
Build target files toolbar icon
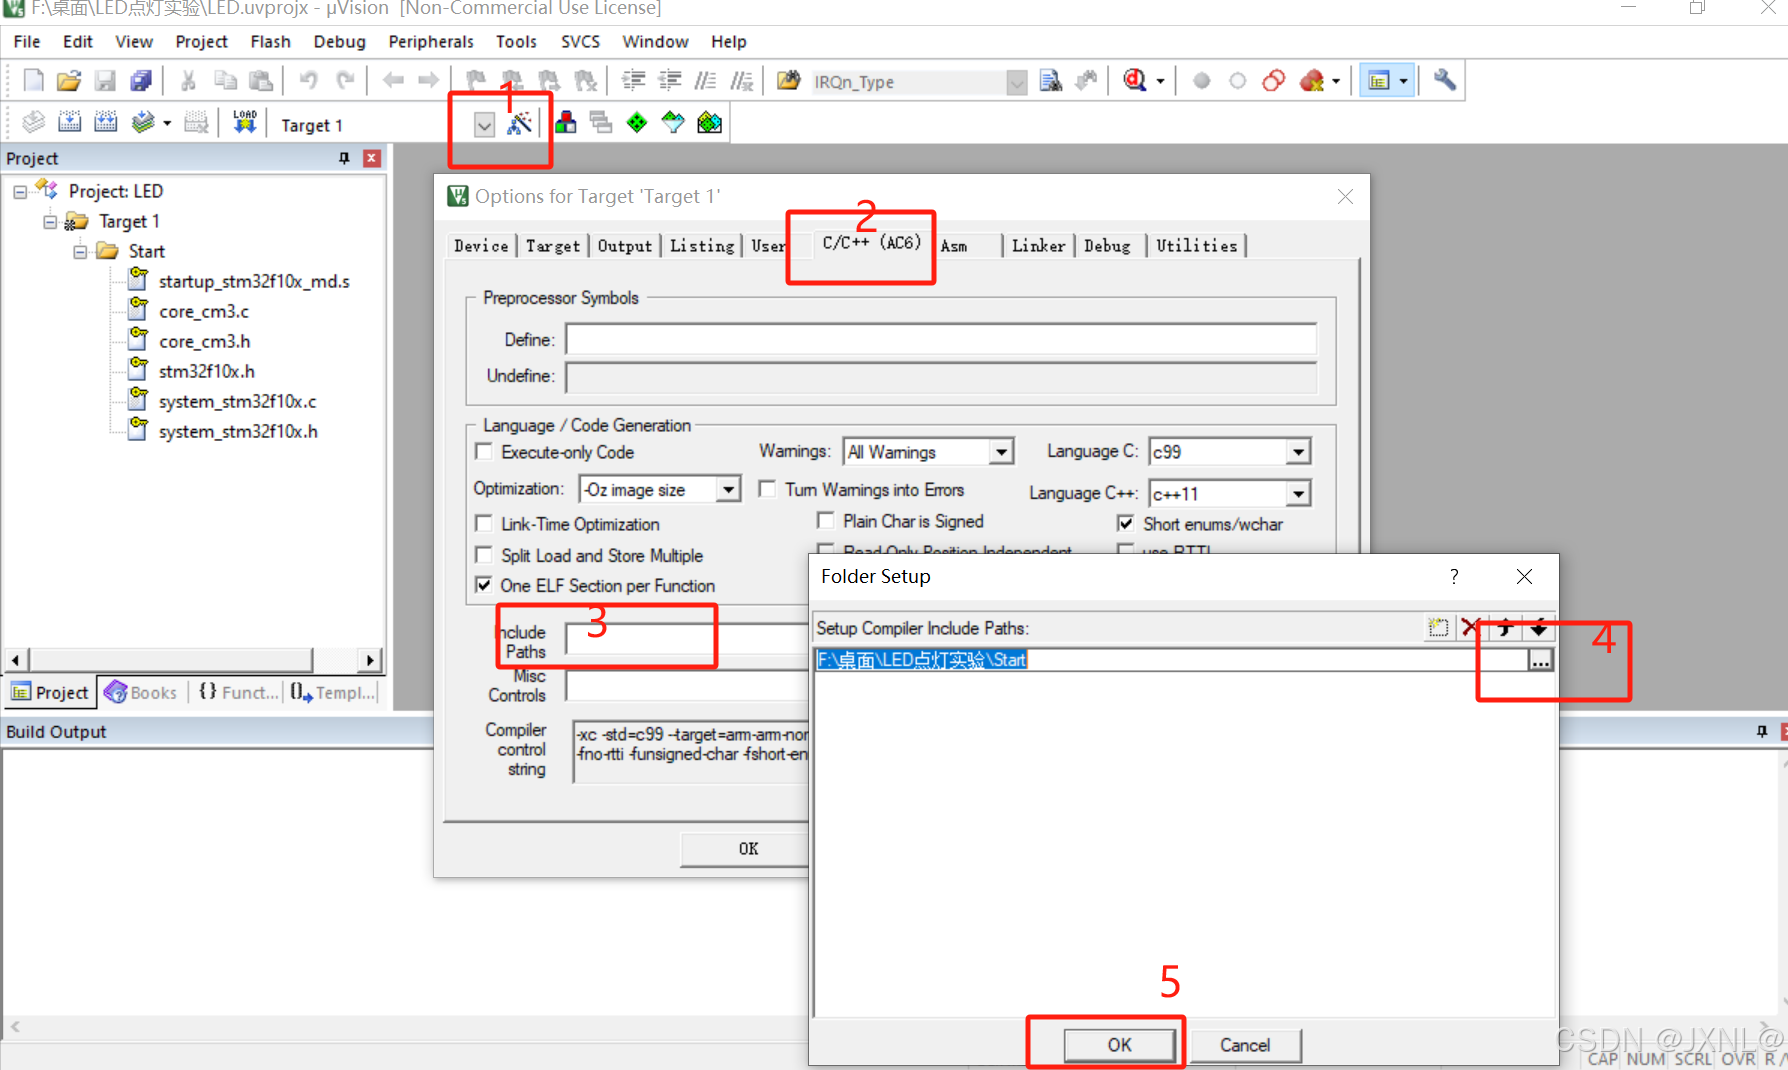pyautogui.click(x=69, y=123)
